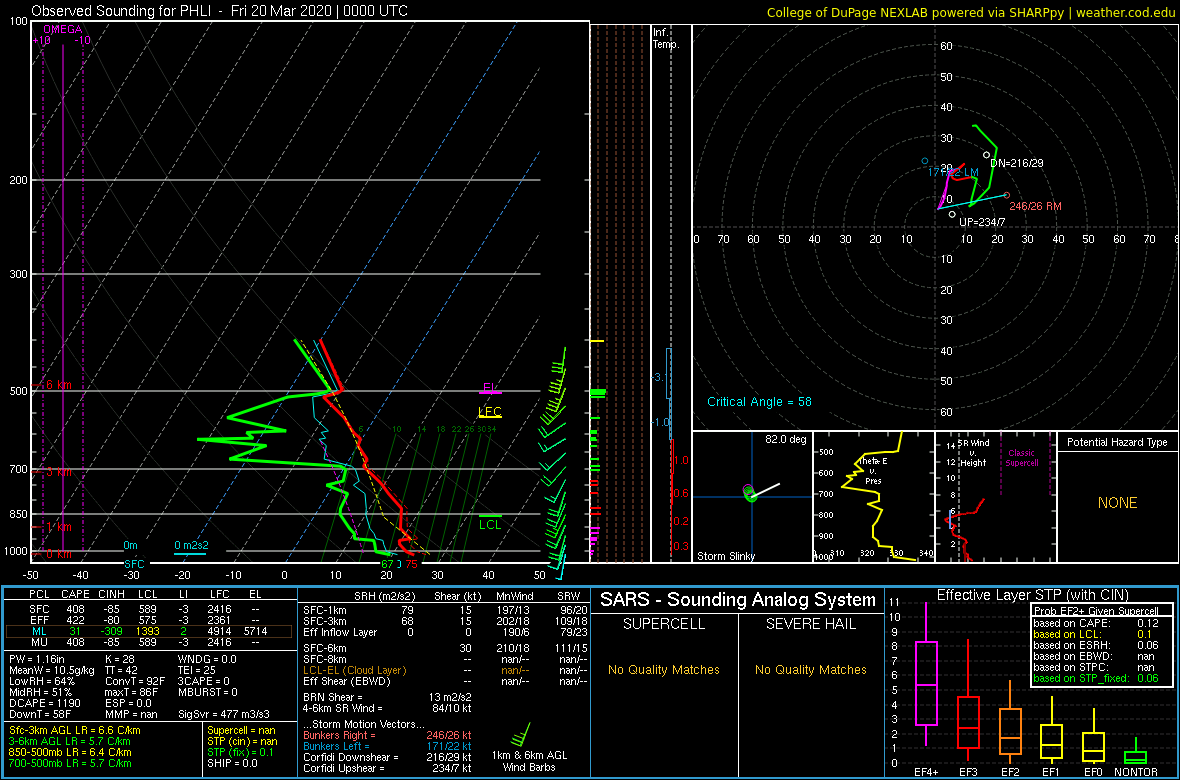Click the 'Eff Inflow Layer' row label
The height and width of the screenshot is (780, 1180).
click(340, 632)
